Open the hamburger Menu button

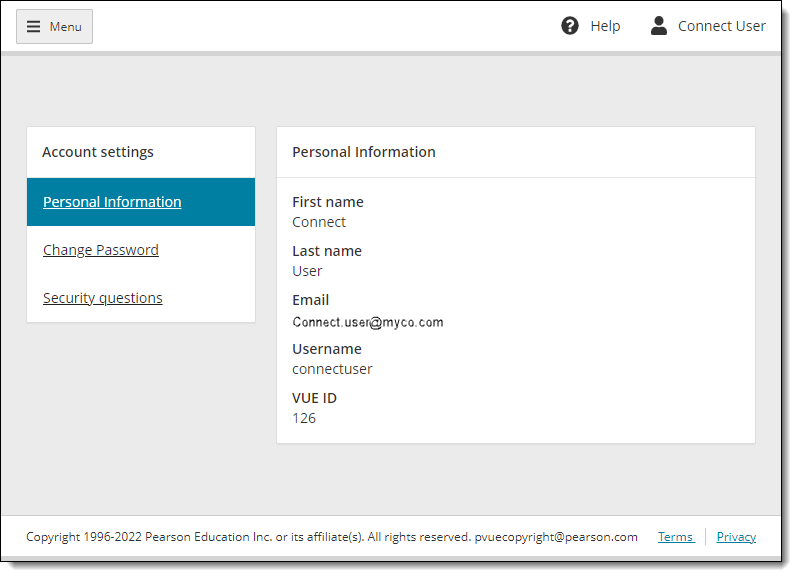(54, 26)
